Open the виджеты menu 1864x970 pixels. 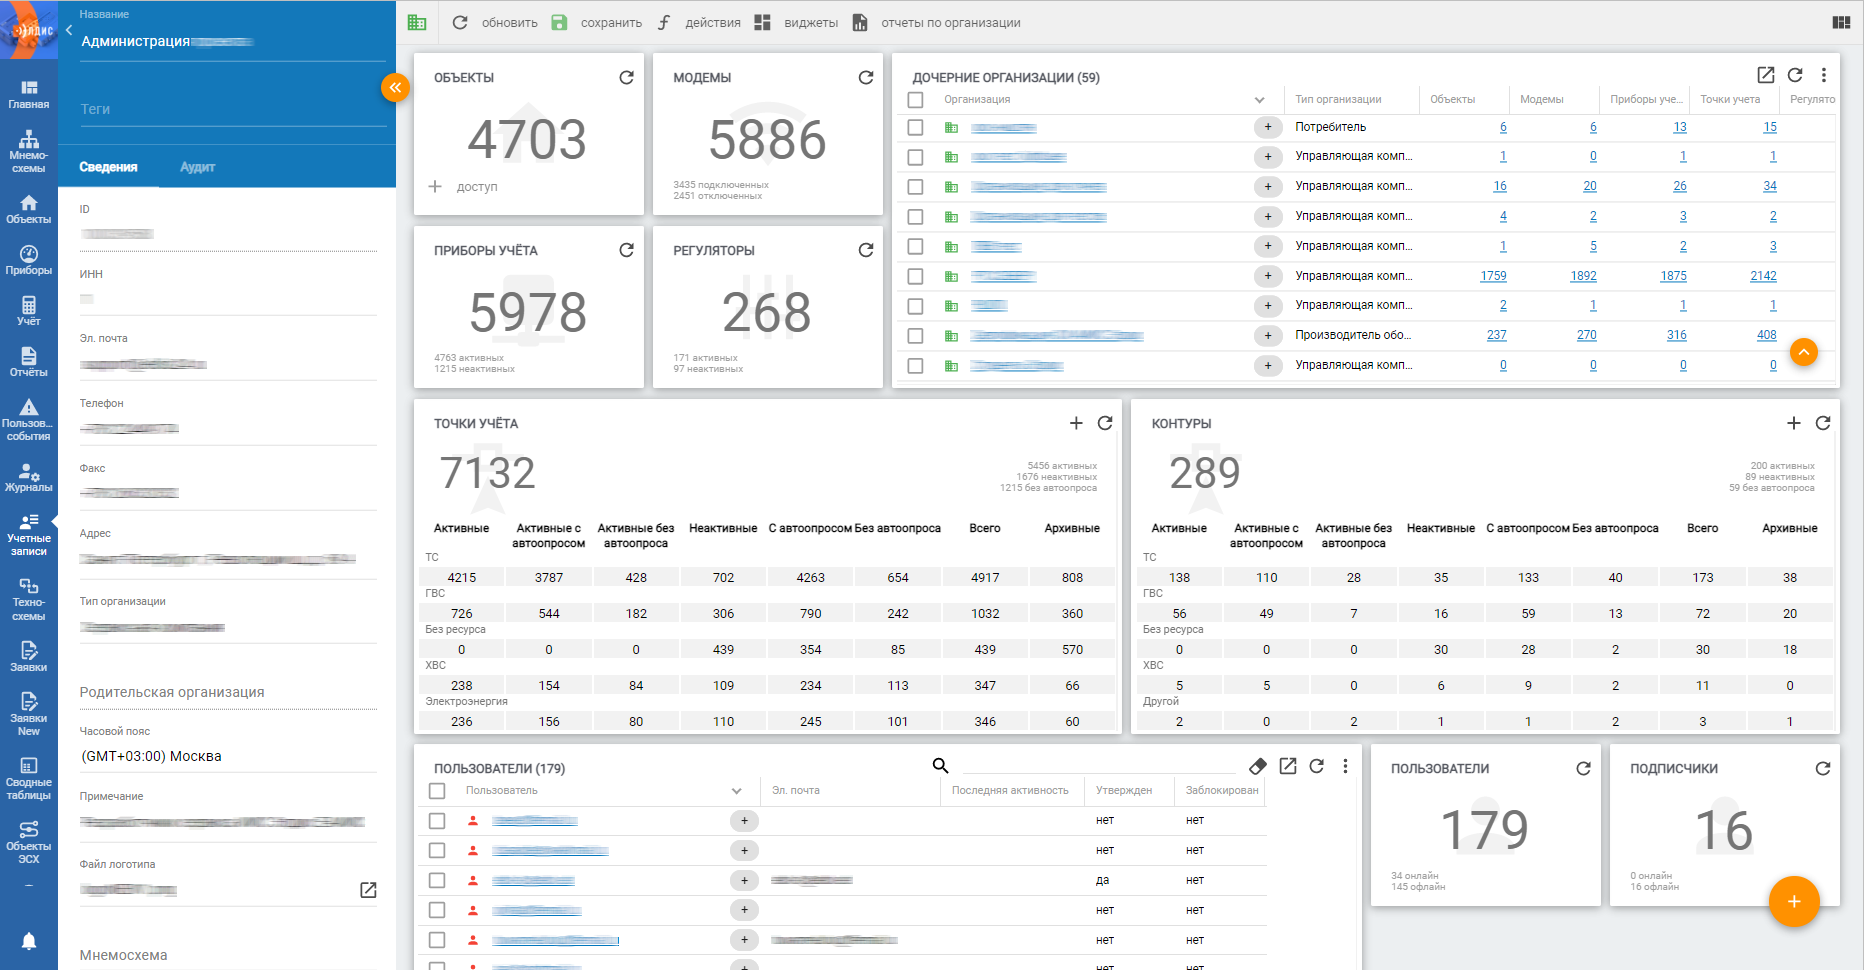point(797,22)
